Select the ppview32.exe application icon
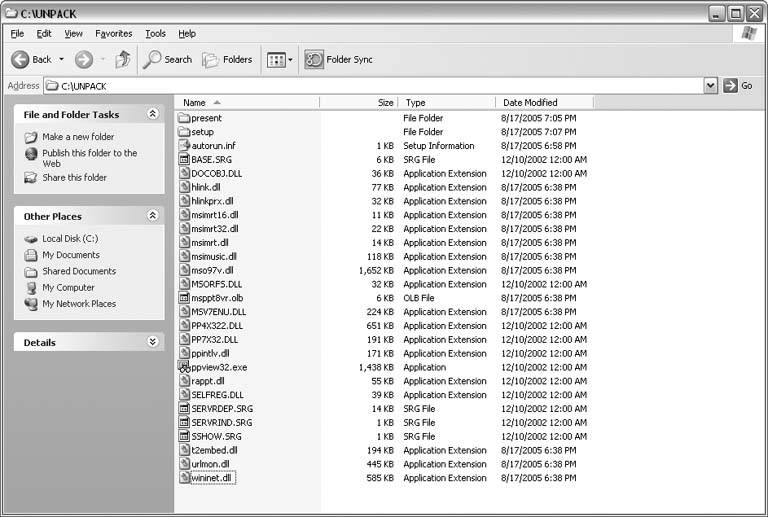768x517 pixels. pos(184,367)
